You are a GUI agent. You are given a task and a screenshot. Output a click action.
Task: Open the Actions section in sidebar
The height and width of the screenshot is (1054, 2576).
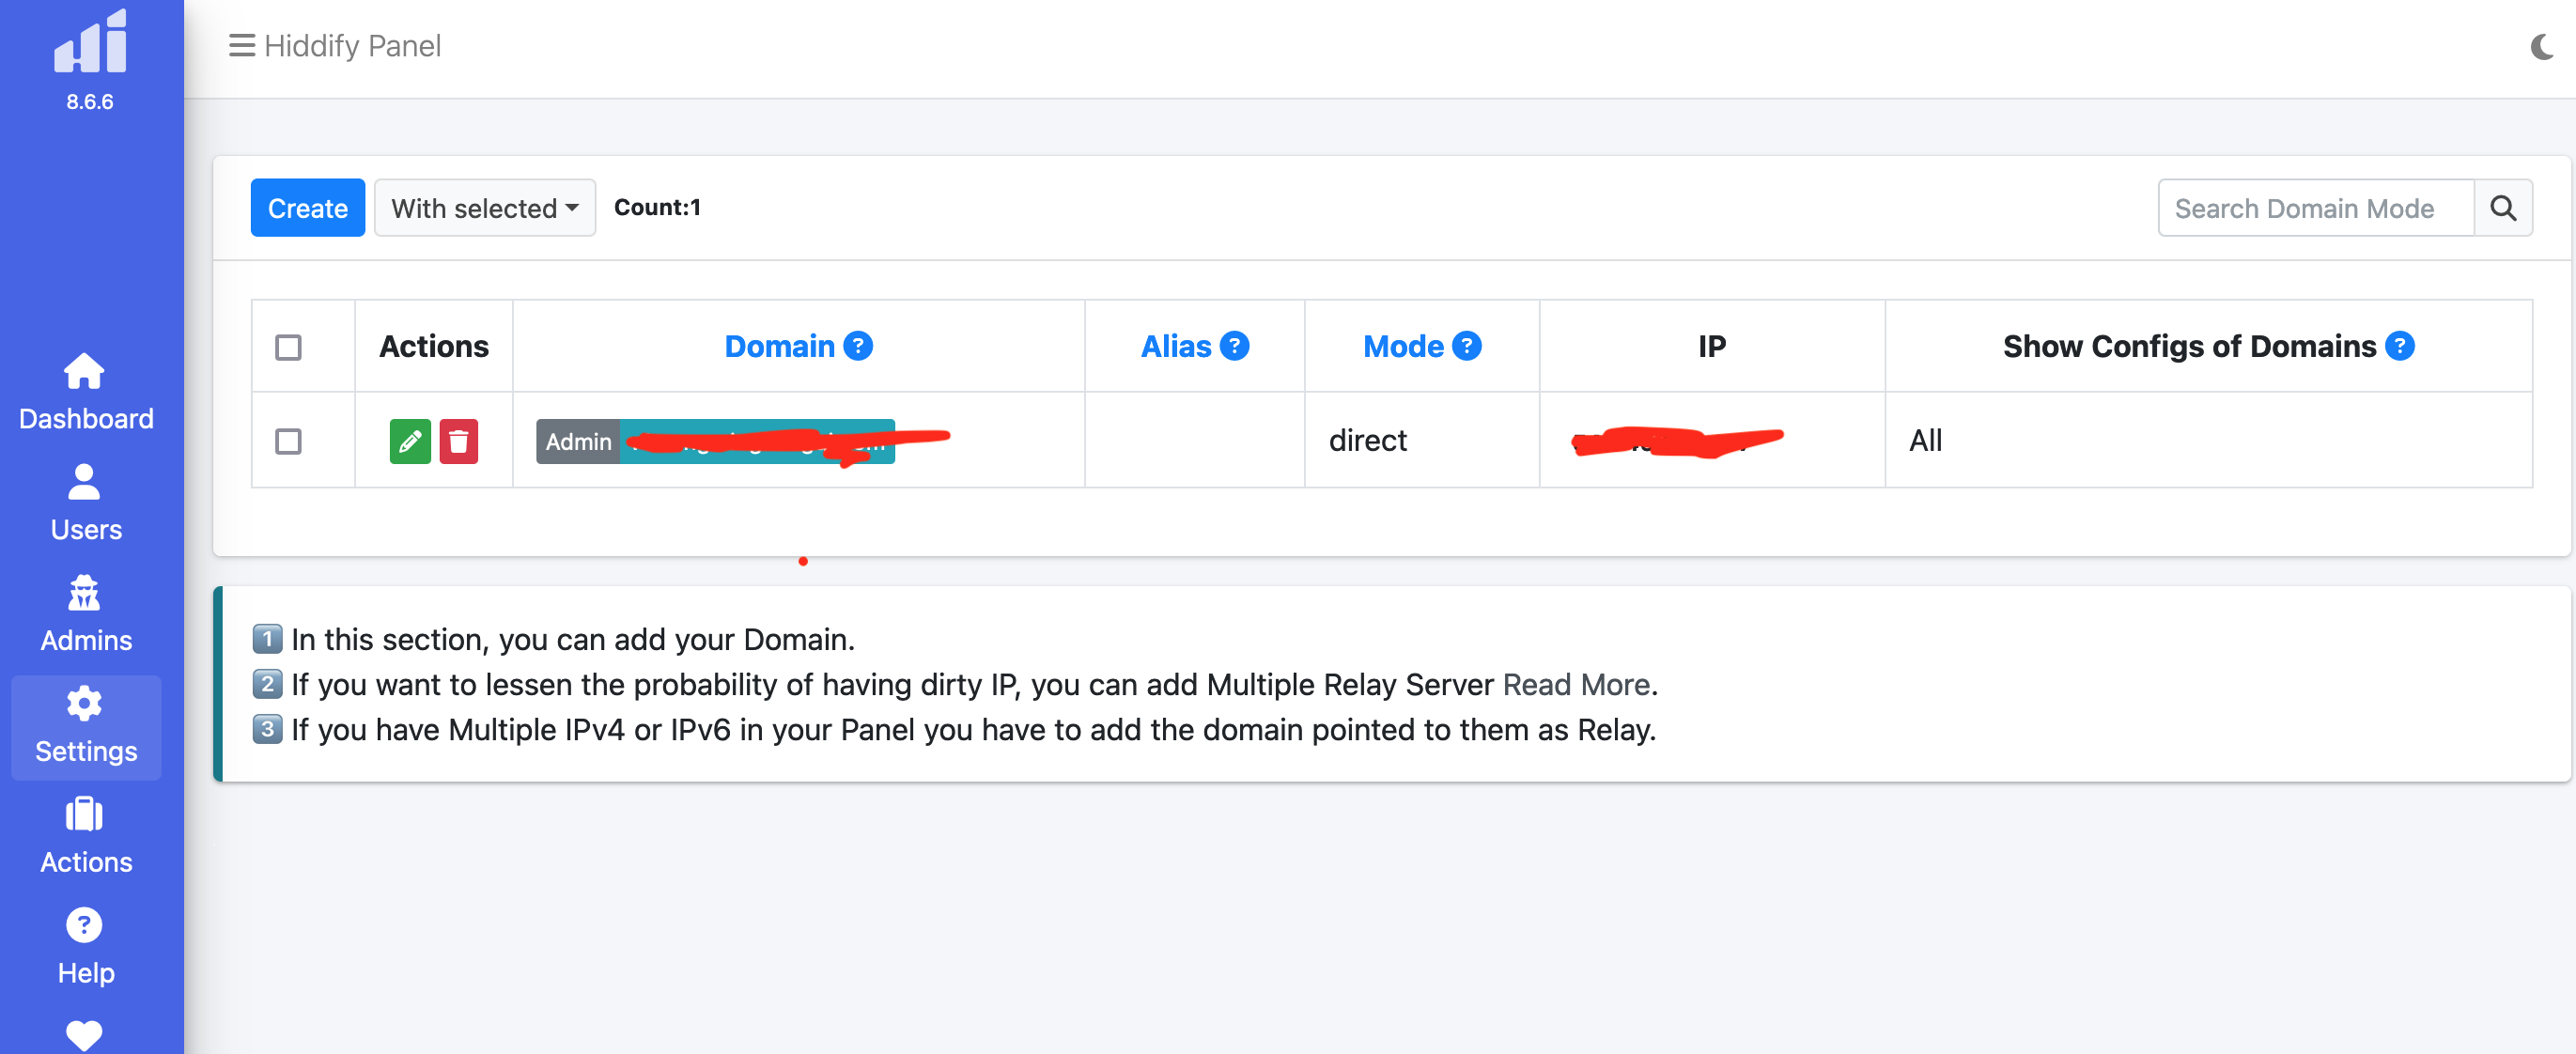coord(85,836)
